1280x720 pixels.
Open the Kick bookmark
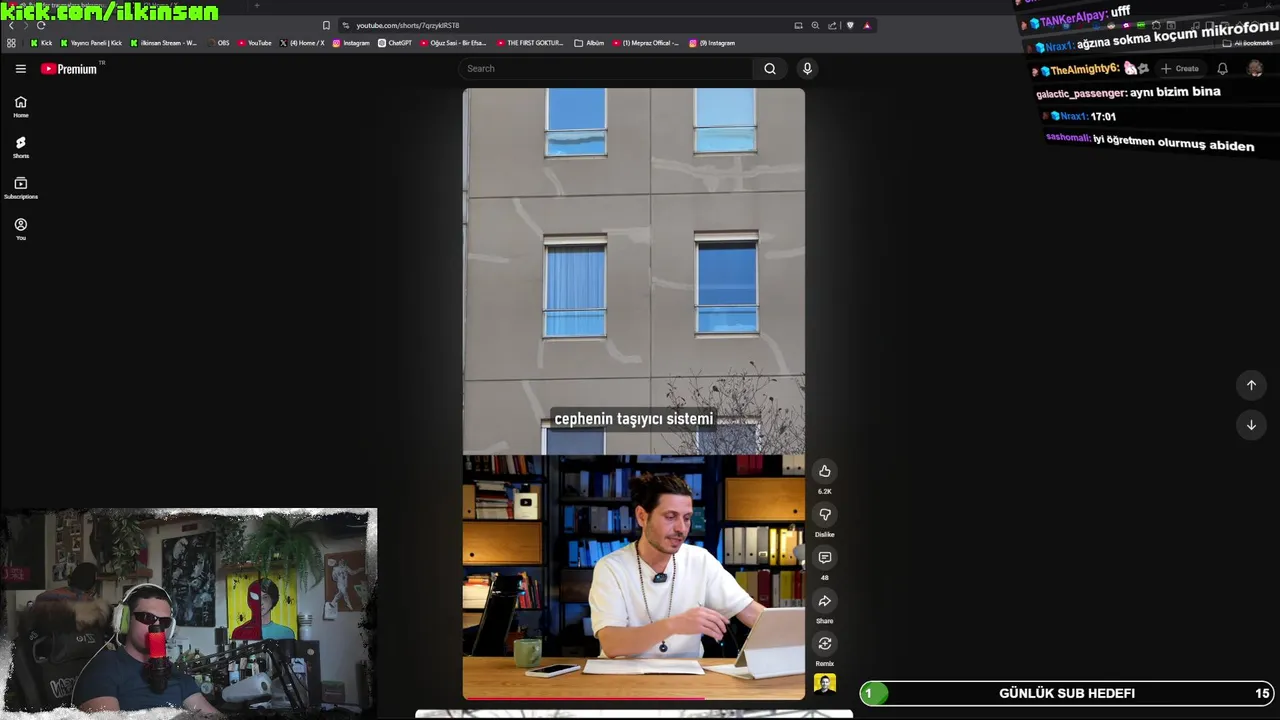41,43
